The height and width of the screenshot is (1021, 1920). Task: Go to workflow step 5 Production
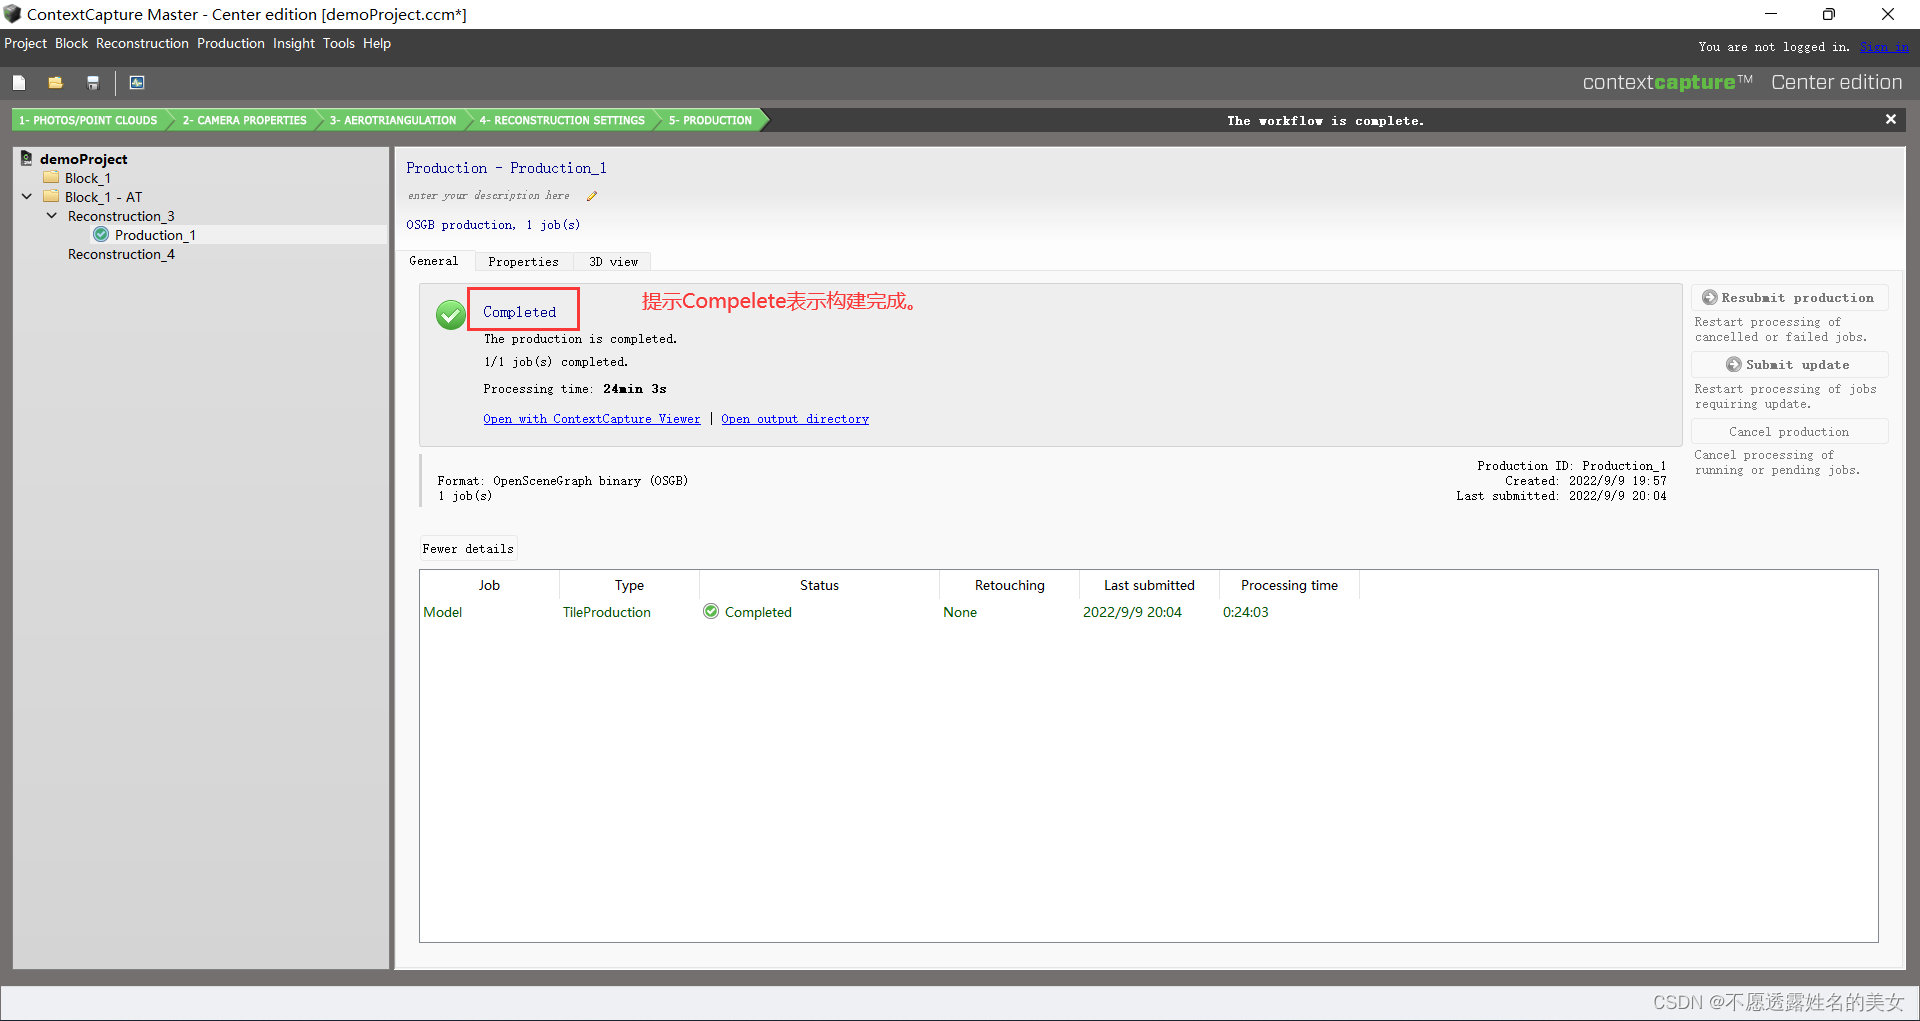pos(710,120)
